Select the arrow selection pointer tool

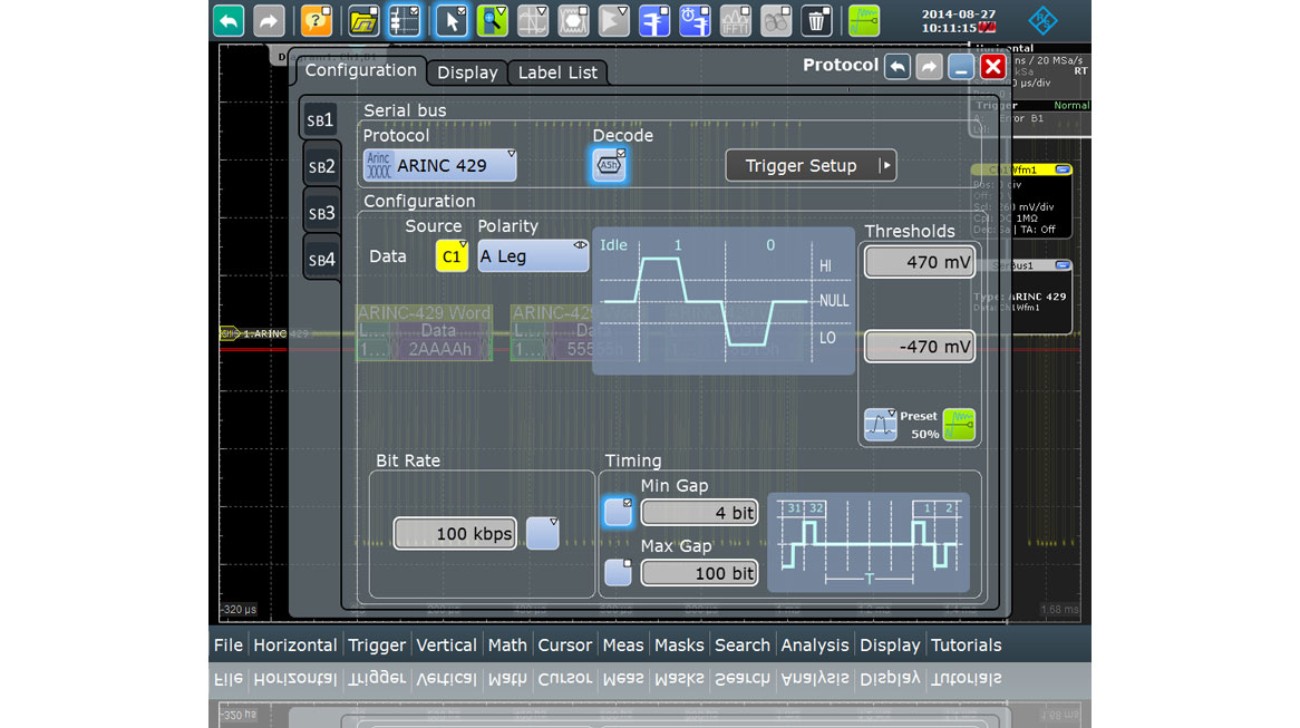tap(451, 21)
